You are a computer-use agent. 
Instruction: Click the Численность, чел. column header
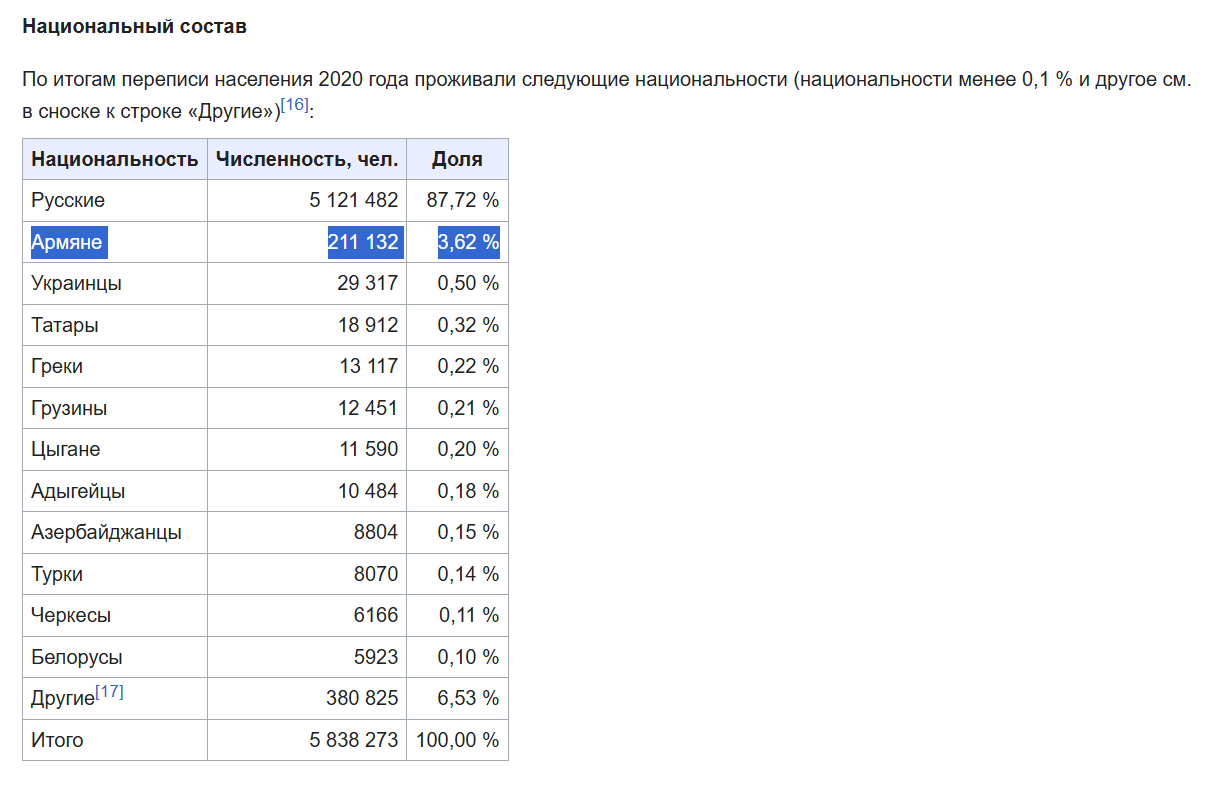307,159
